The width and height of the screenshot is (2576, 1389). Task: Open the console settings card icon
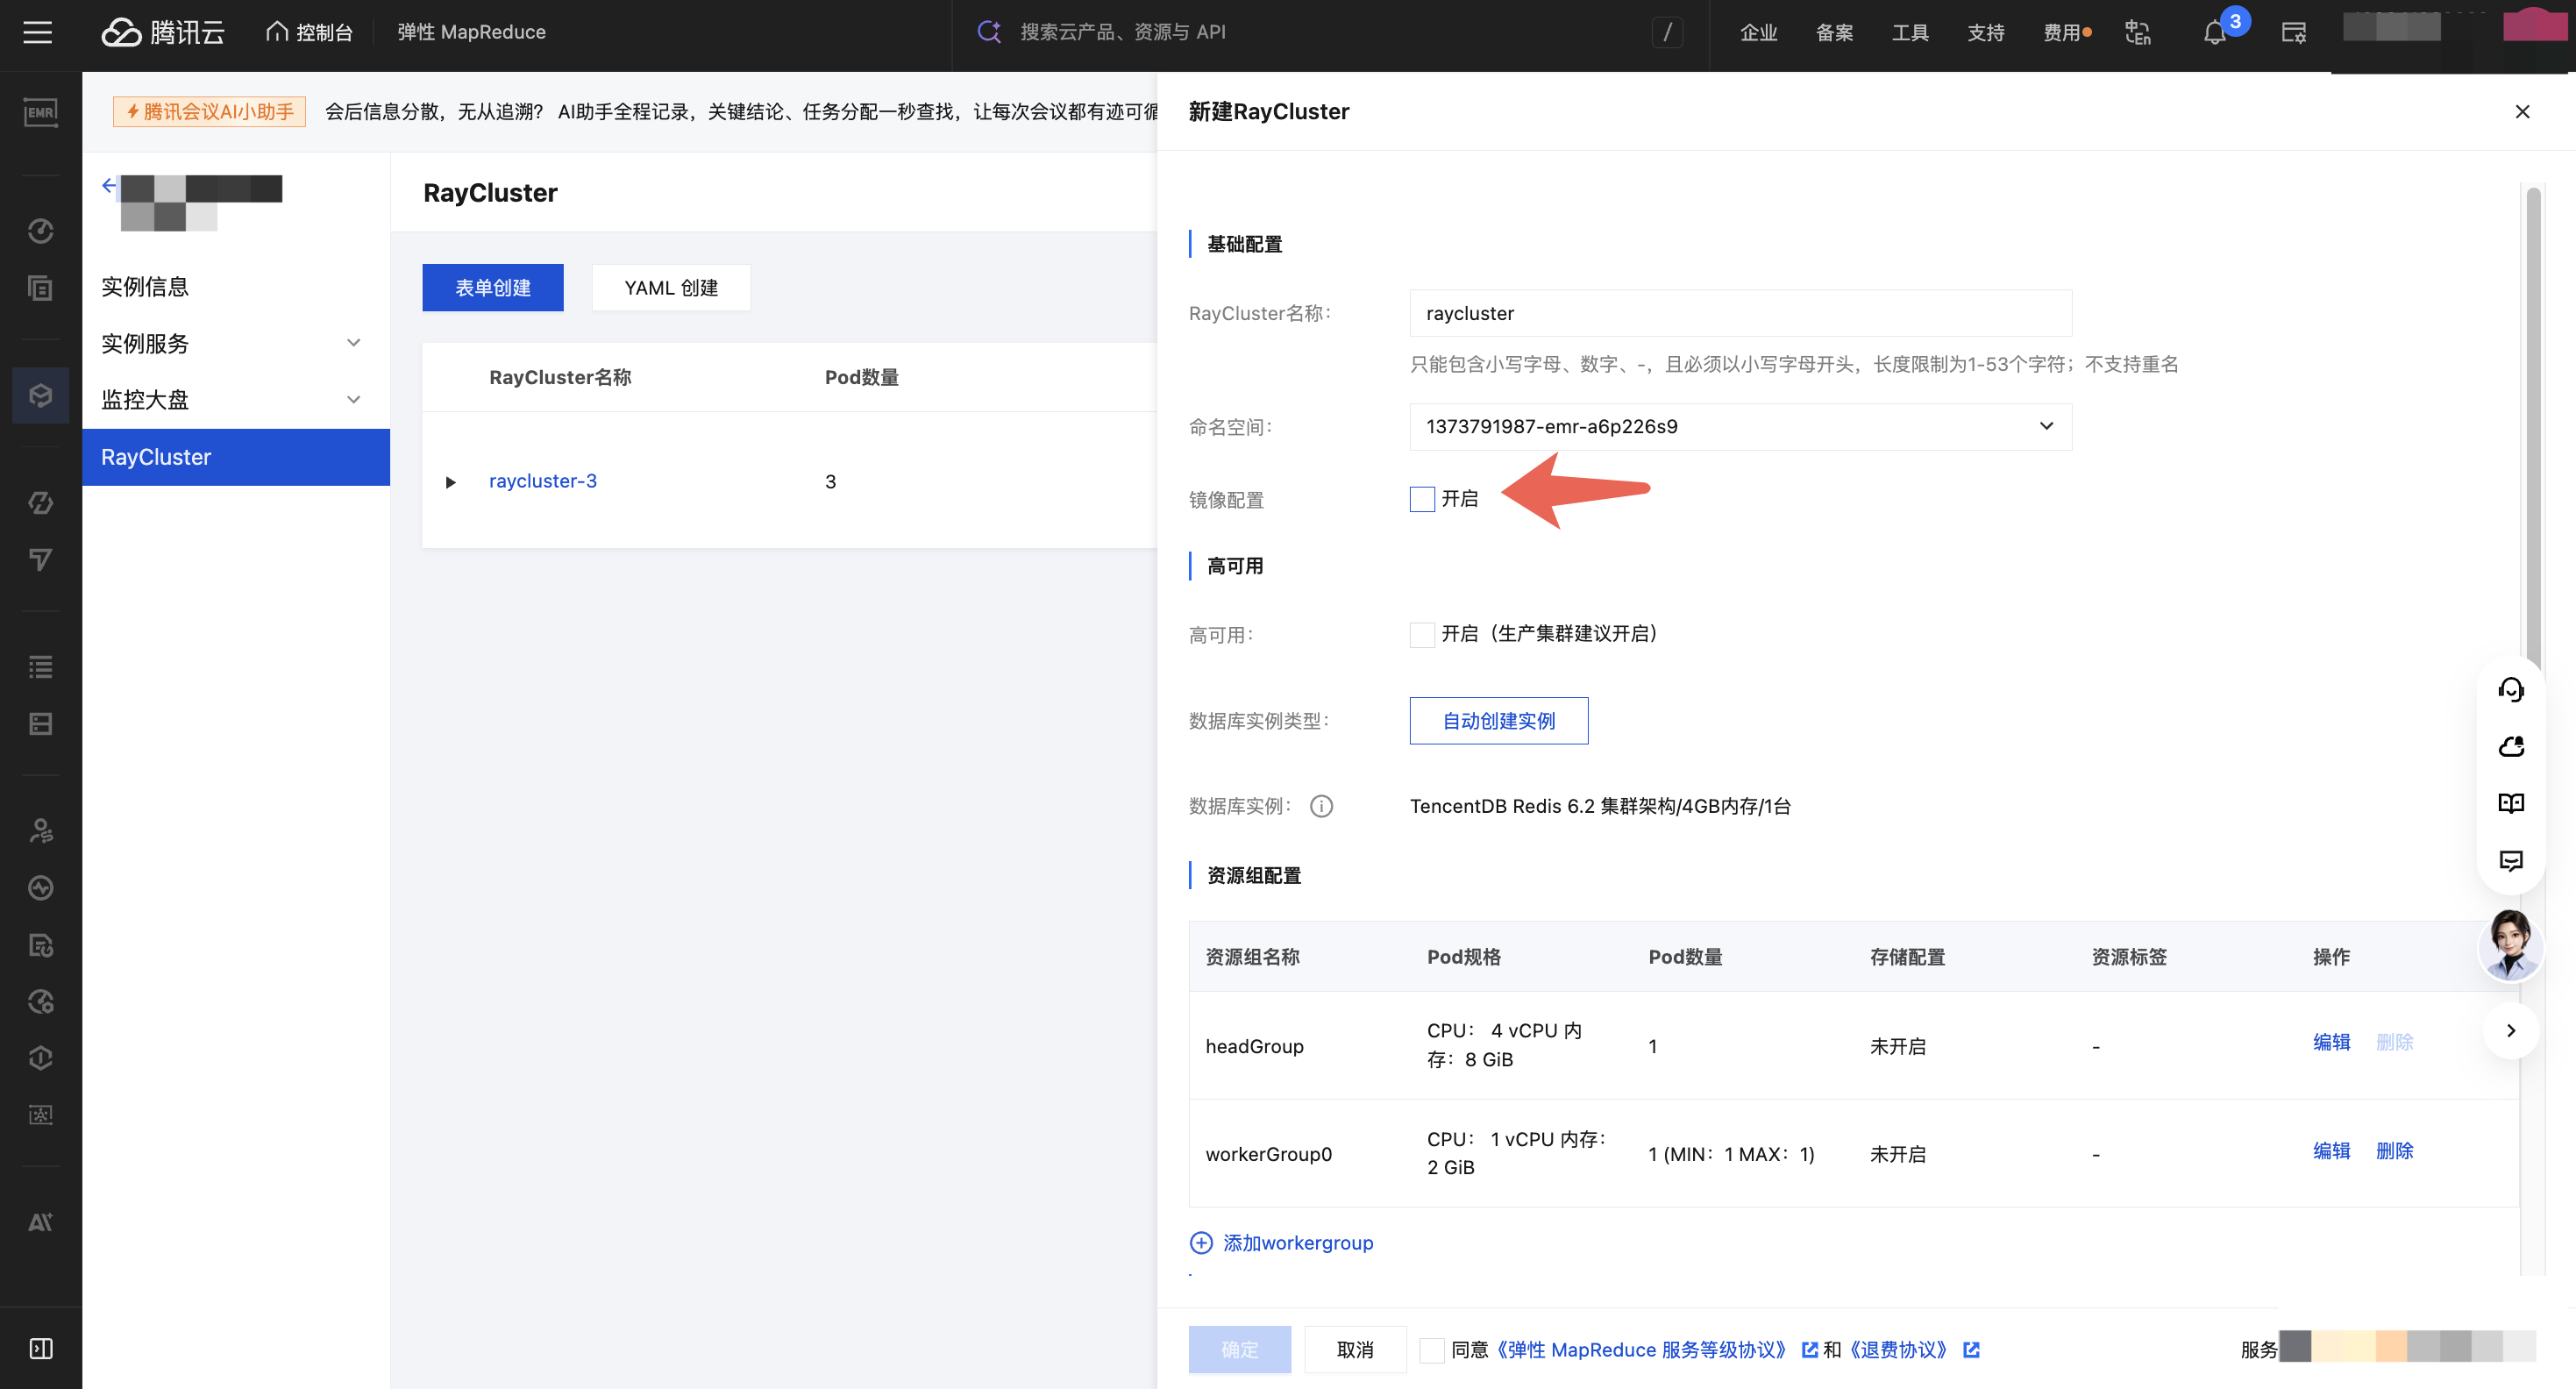click(2294, 32)
